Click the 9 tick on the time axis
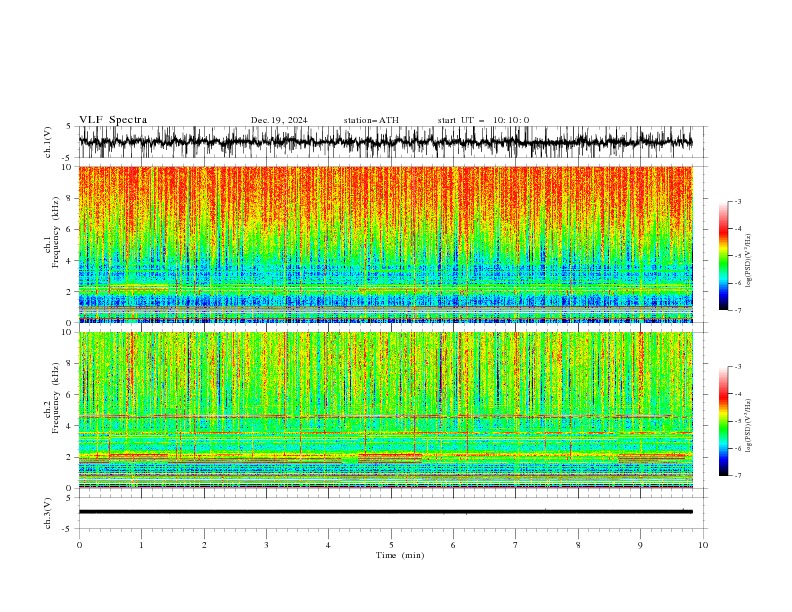The height and width of the screenshot is (612, 792). (x=640, y=545)
